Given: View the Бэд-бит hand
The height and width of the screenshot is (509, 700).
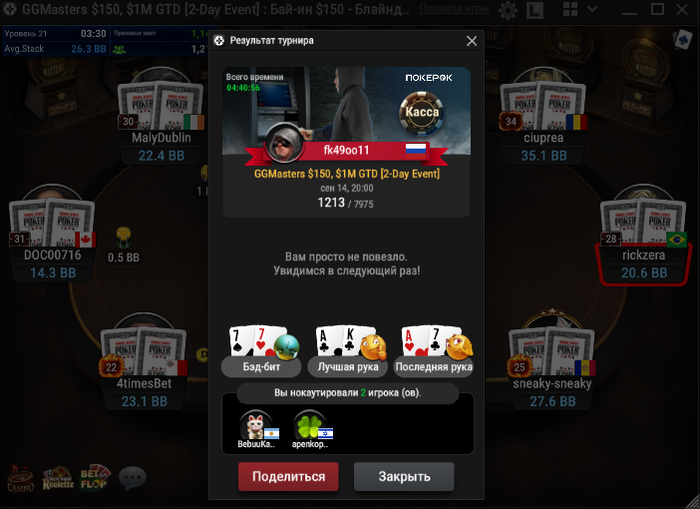Looking at the screenshot, I should pos(261,351).
